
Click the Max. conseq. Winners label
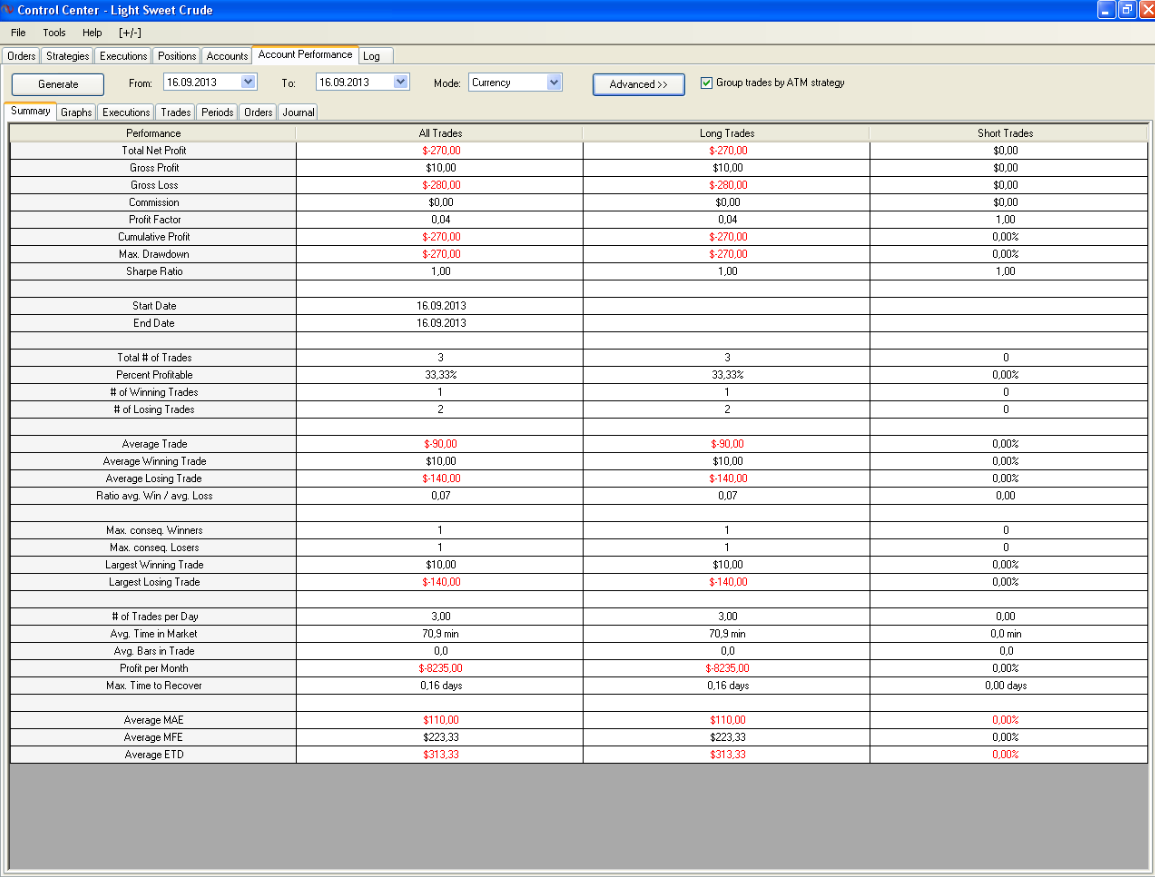coord(154,530)
